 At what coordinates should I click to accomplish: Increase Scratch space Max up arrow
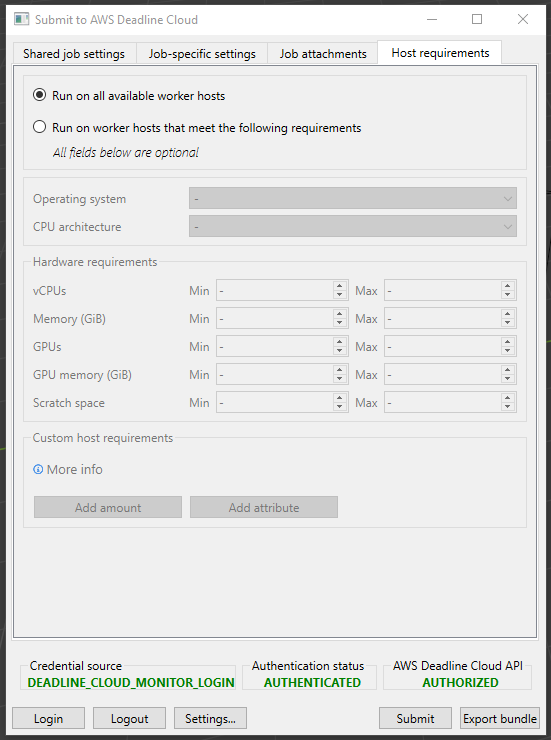click(x=508, y=398)
